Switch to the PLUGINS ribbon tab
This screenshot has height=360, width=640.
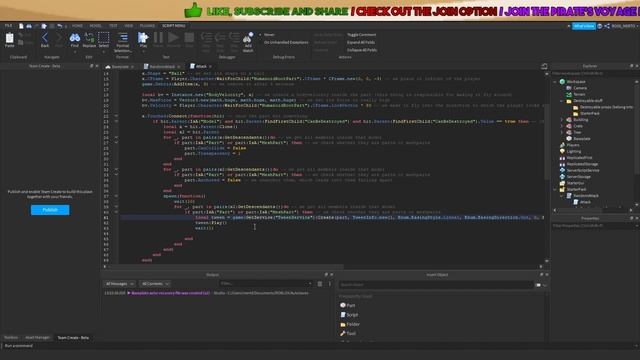click(x=147, y=26)
